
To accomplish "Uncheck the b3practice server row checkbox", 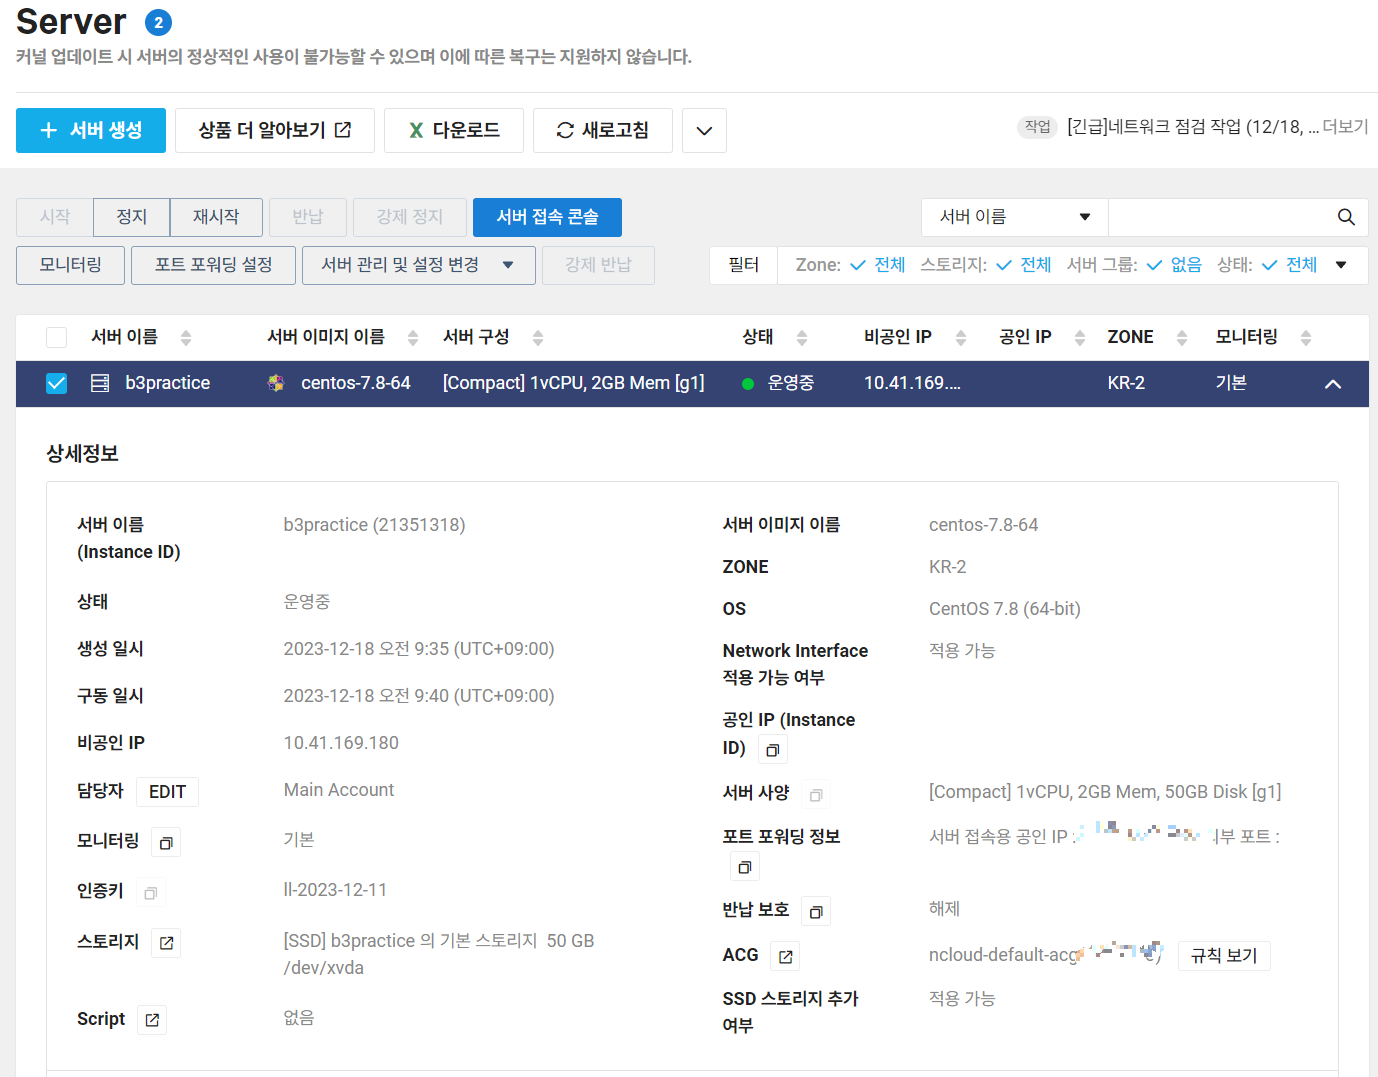I will coord(56,383).
